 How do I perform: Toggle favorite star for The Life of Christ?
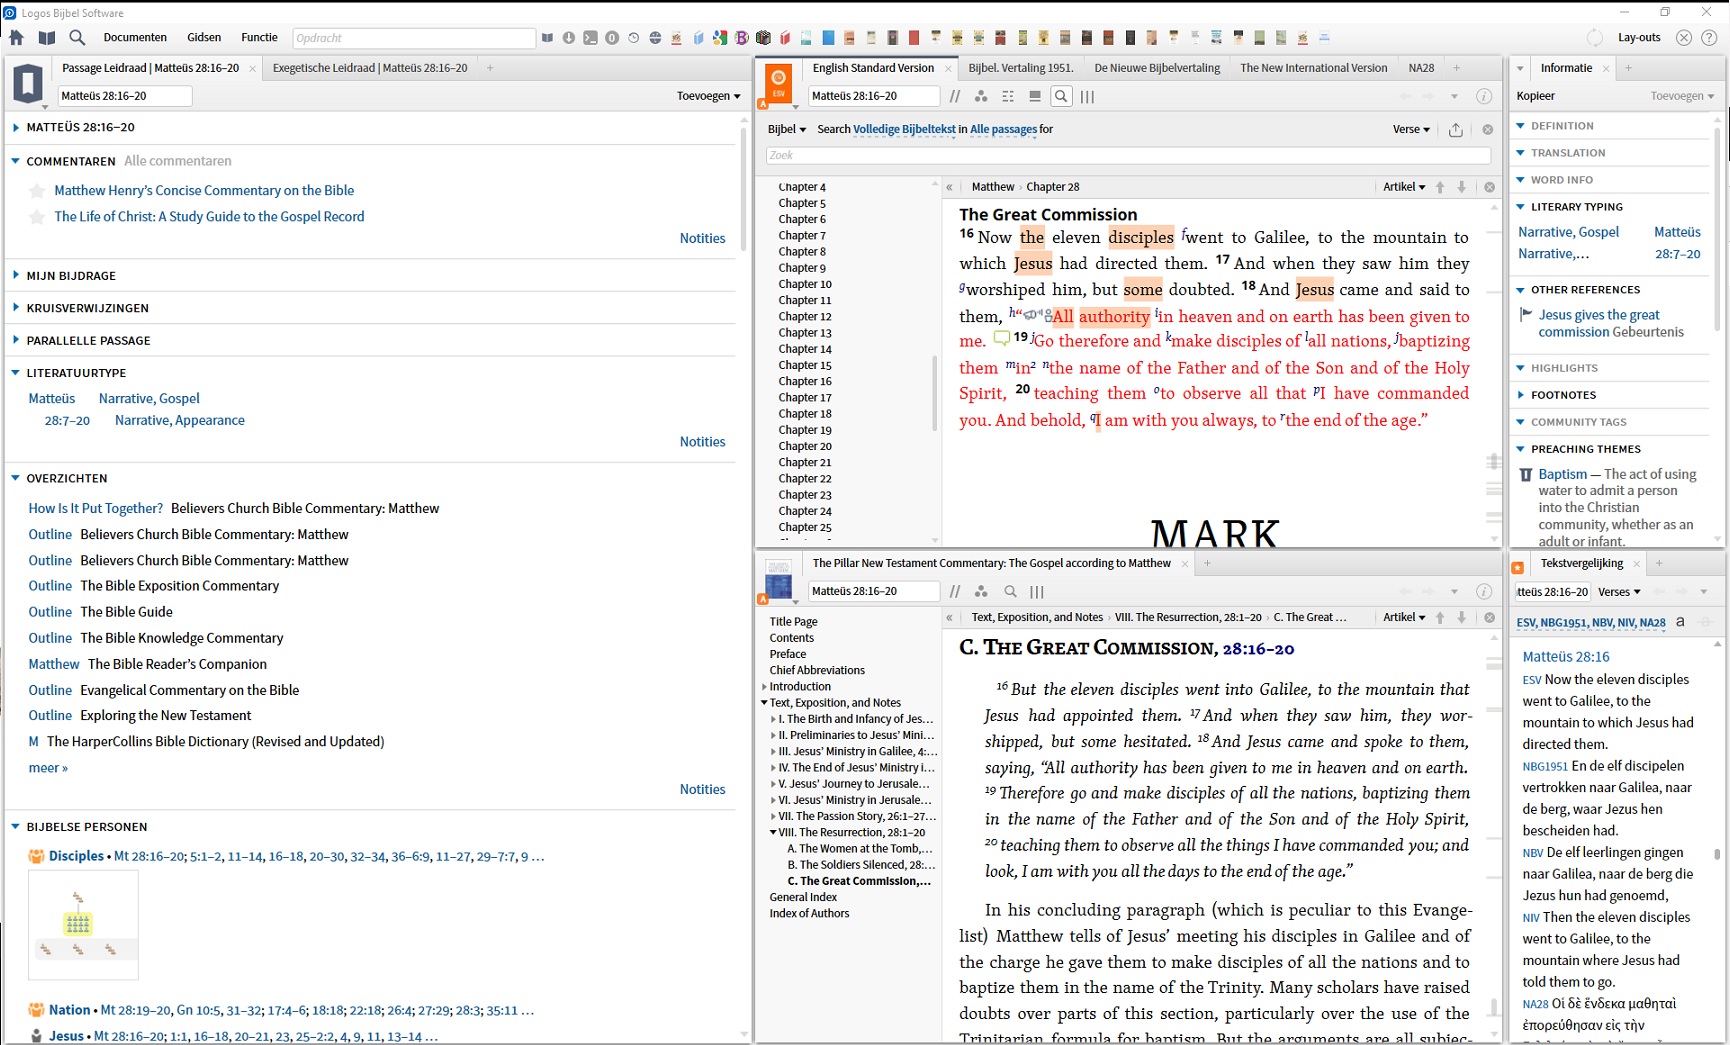pos(37,217)
